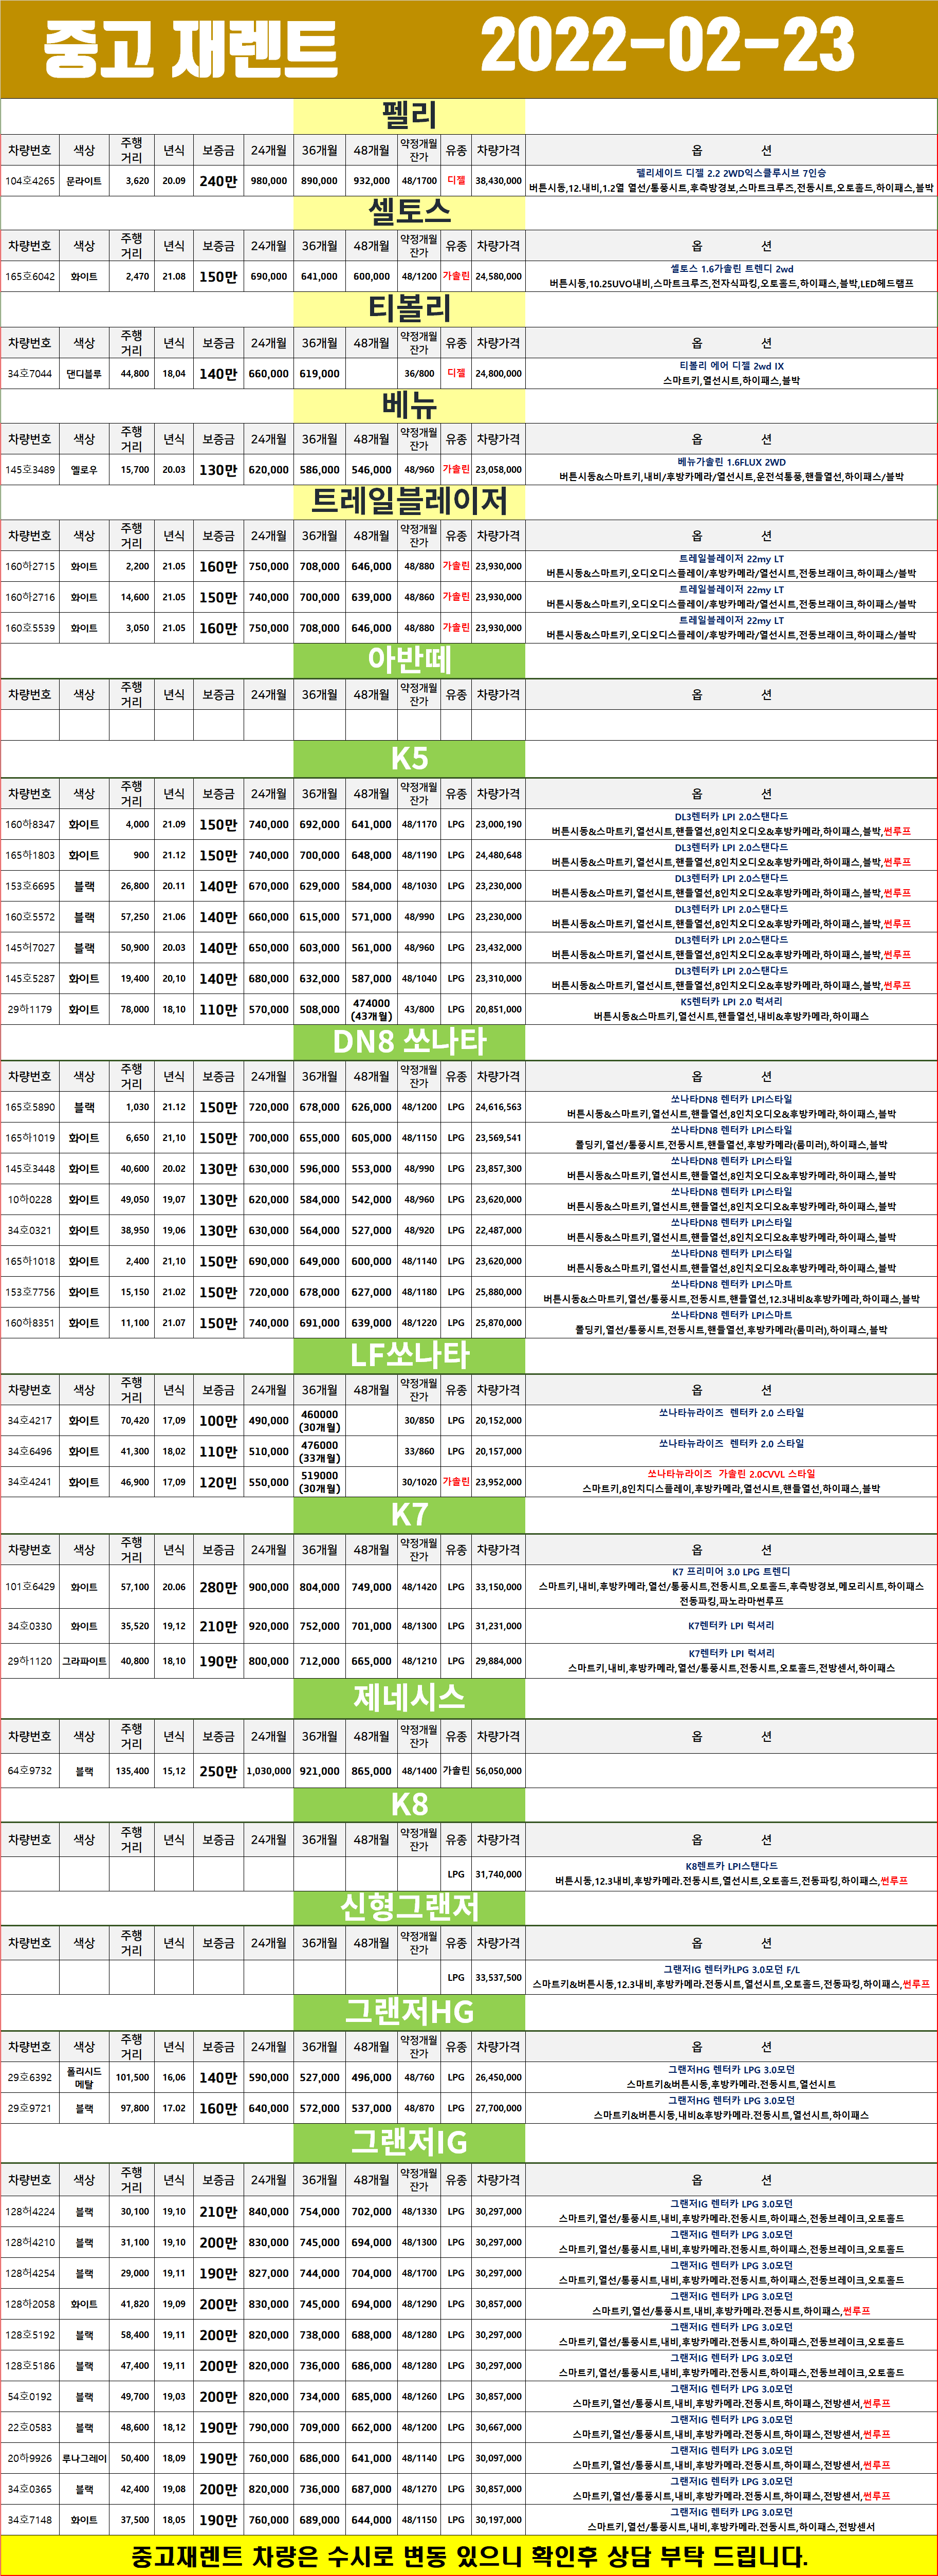Select vehicle number 29하1120 in K7 table
This screenshot has height=2576, width=938.
coord(30,1660)
